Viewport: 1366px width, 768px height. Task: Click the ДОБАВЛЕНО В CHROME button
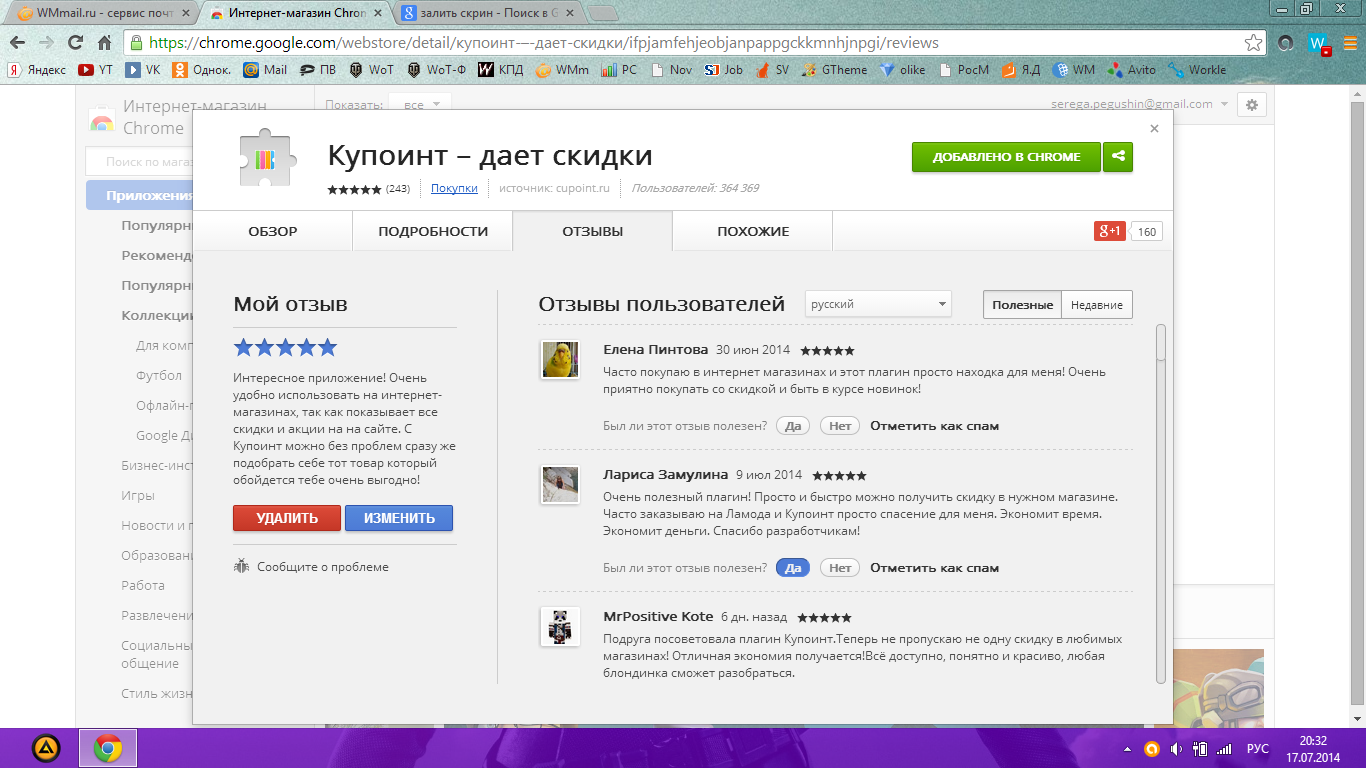pos(1006,157)
